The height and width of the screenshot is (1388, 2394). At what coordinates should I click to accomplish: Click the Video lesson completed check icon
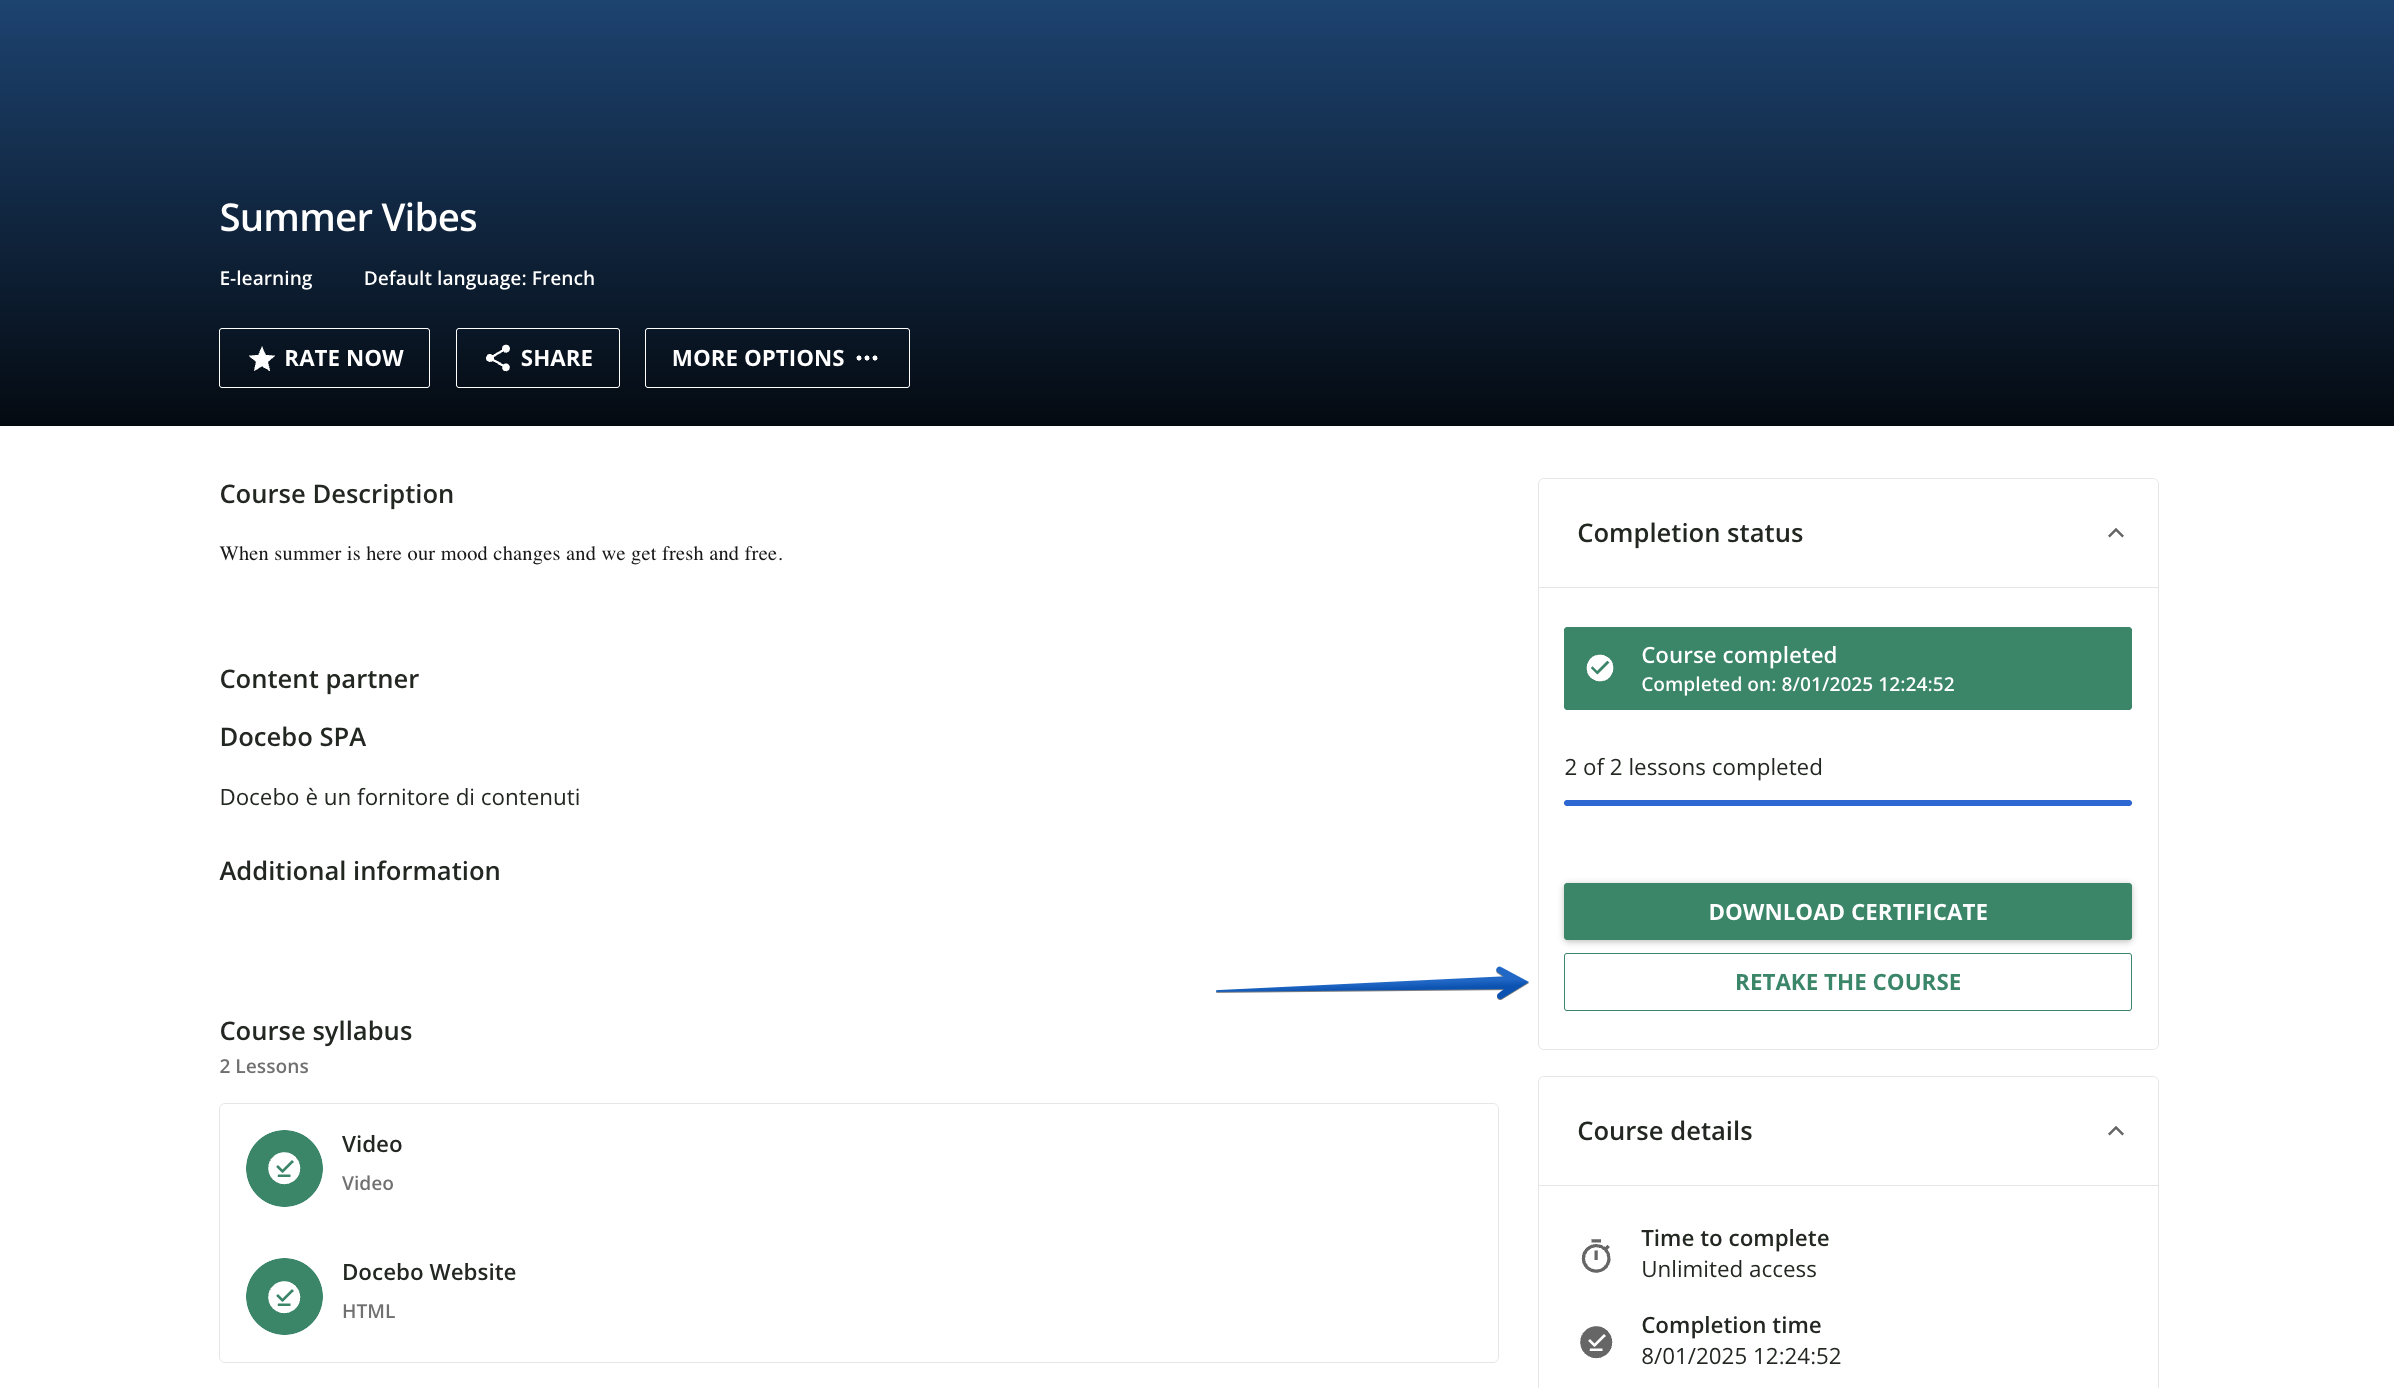284,1168
